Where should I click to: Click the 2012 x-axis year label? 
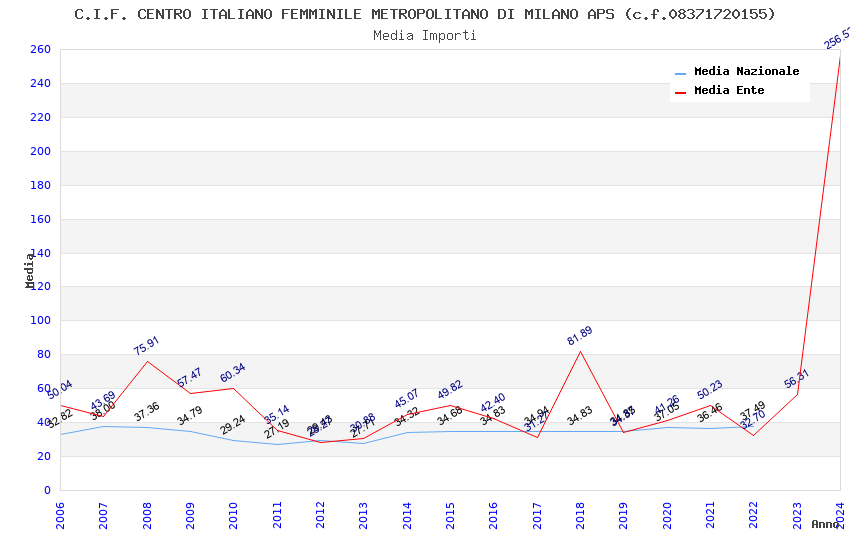pyautogui.click(x=320, y=515)
